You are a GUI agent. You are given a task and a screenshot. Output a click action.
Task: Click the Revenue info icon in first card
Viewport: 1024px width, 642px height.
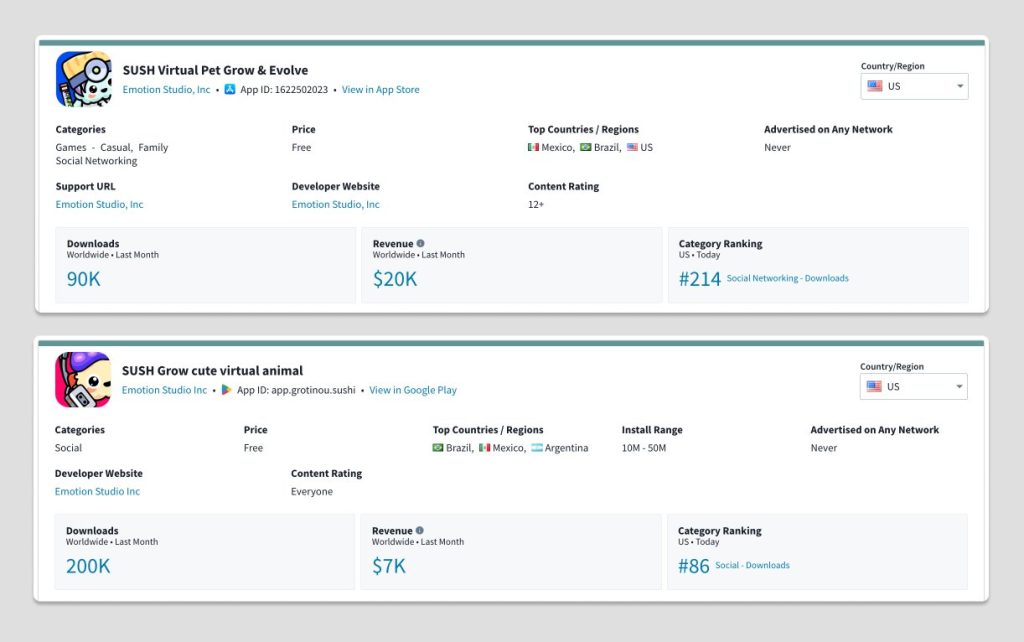tap(420, 243)
